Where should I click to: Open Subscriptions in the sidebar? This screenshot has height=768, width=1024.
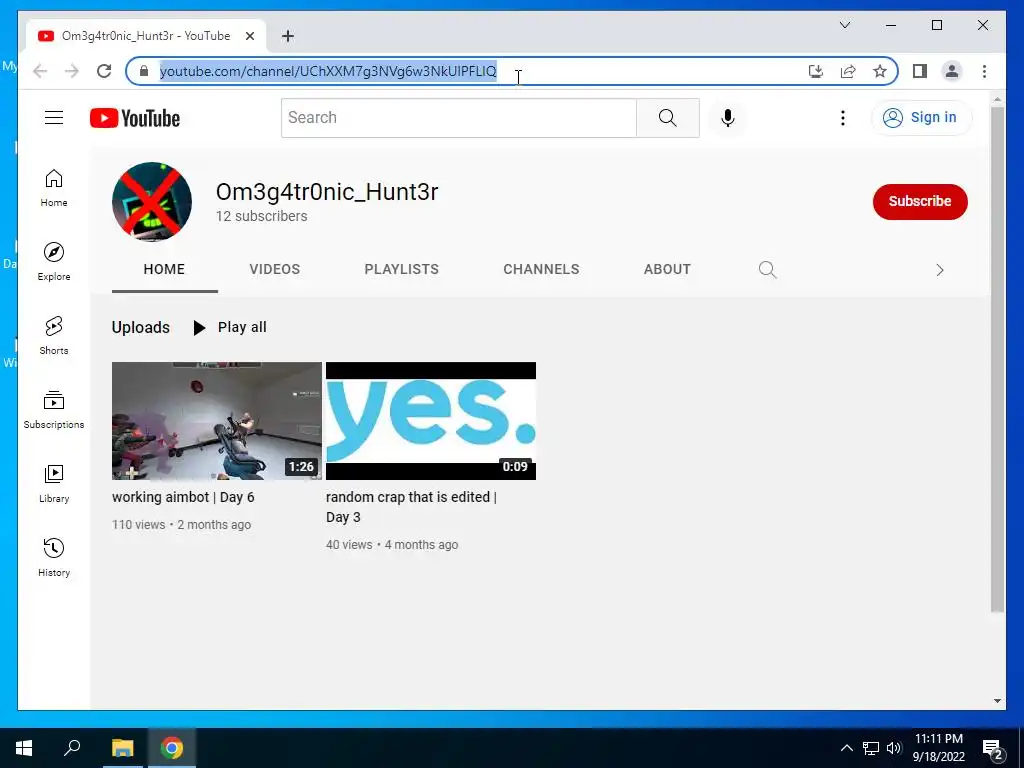click(x=54, y=409)
